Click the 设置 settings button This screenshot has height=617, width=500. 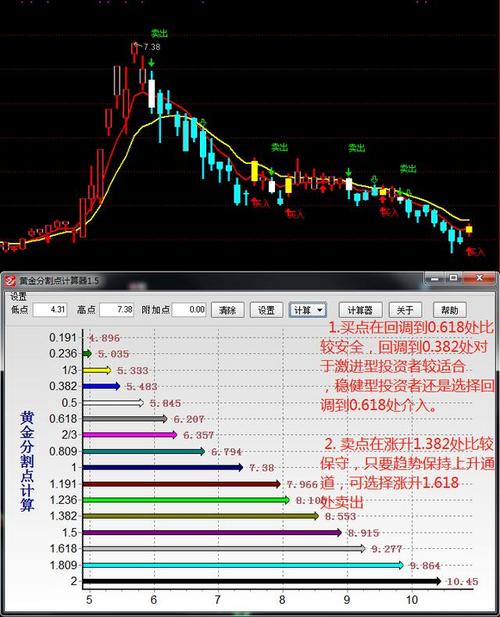pyautogui.click(x=266, y=310)
